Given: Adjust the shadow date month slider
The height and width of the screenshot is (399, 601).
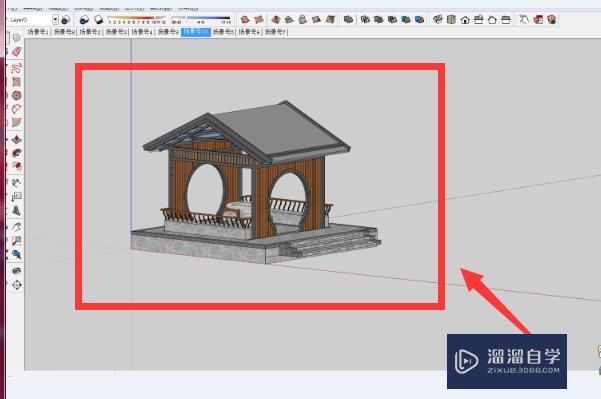Looking at the screenshot, I should pyautogui.click(x=137, y=20).
